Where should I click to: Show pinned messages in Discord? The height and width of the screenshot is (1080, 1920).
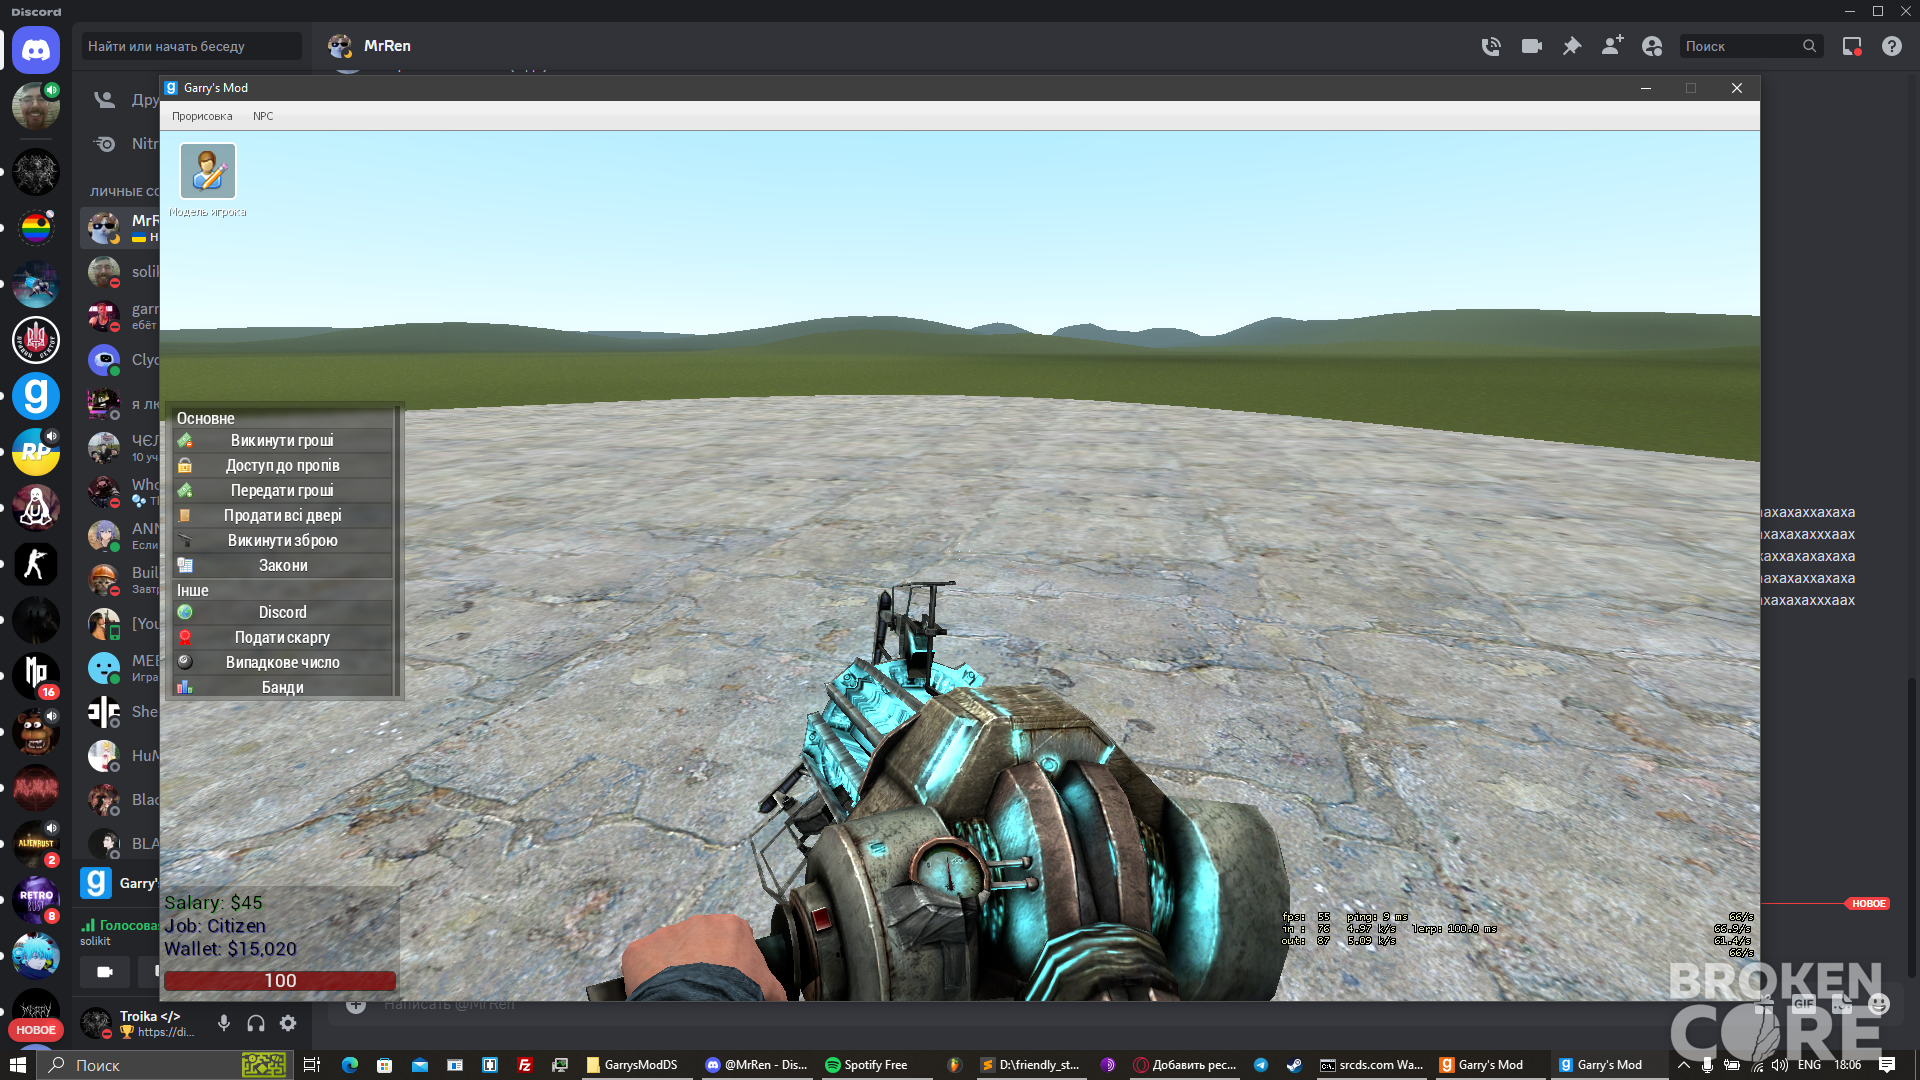coord(1572,46)
